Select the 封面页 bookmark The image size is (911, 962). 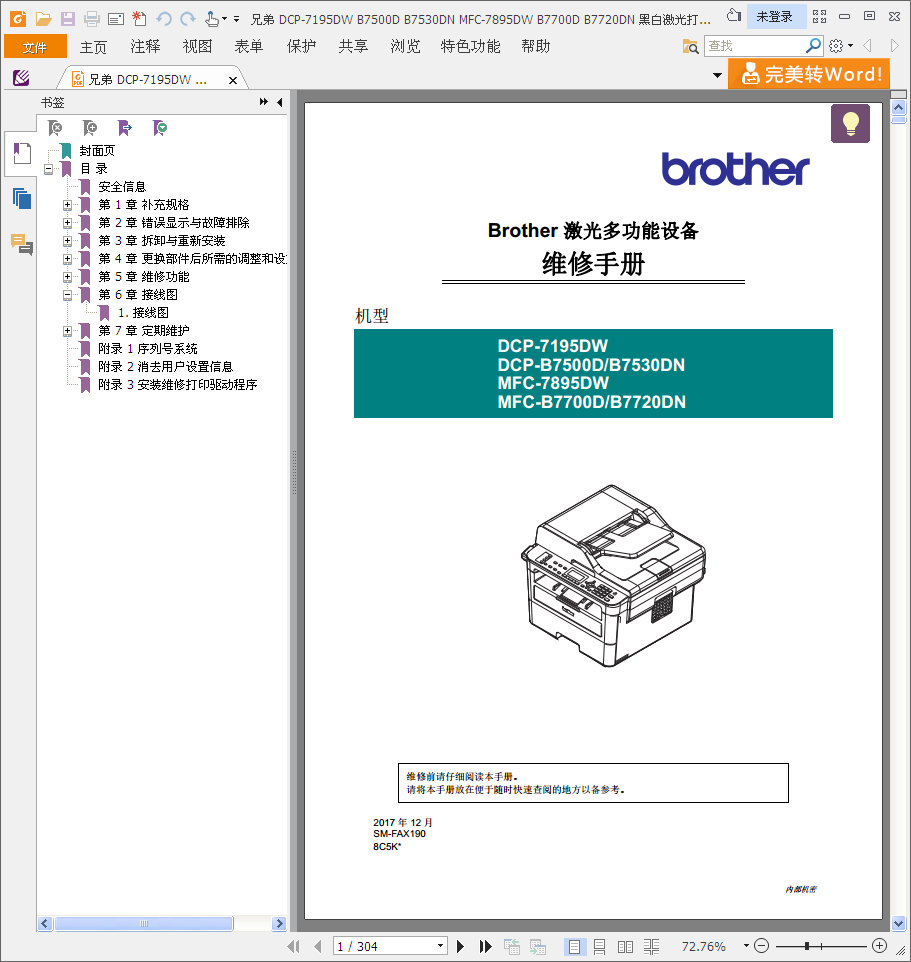click(x=97, y=151)
